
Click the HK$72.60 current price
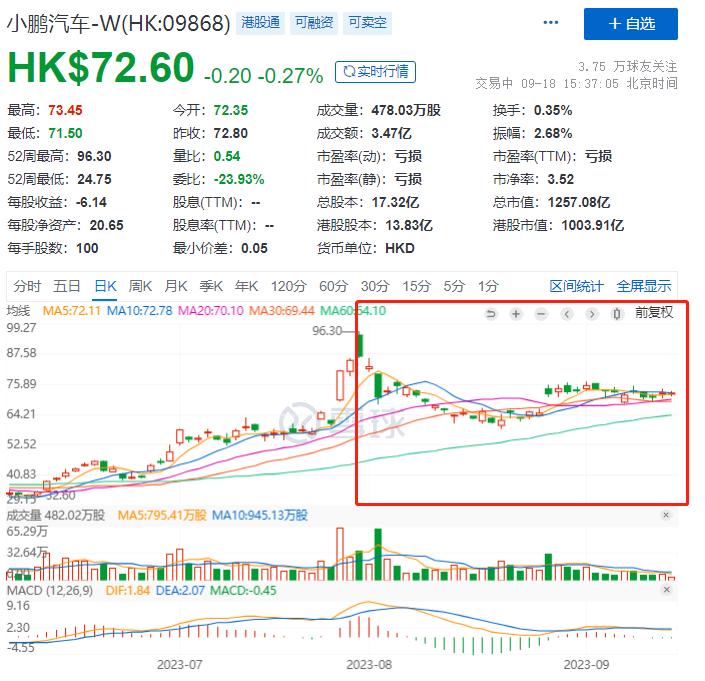pyautogui.click(x=101, y=67)
